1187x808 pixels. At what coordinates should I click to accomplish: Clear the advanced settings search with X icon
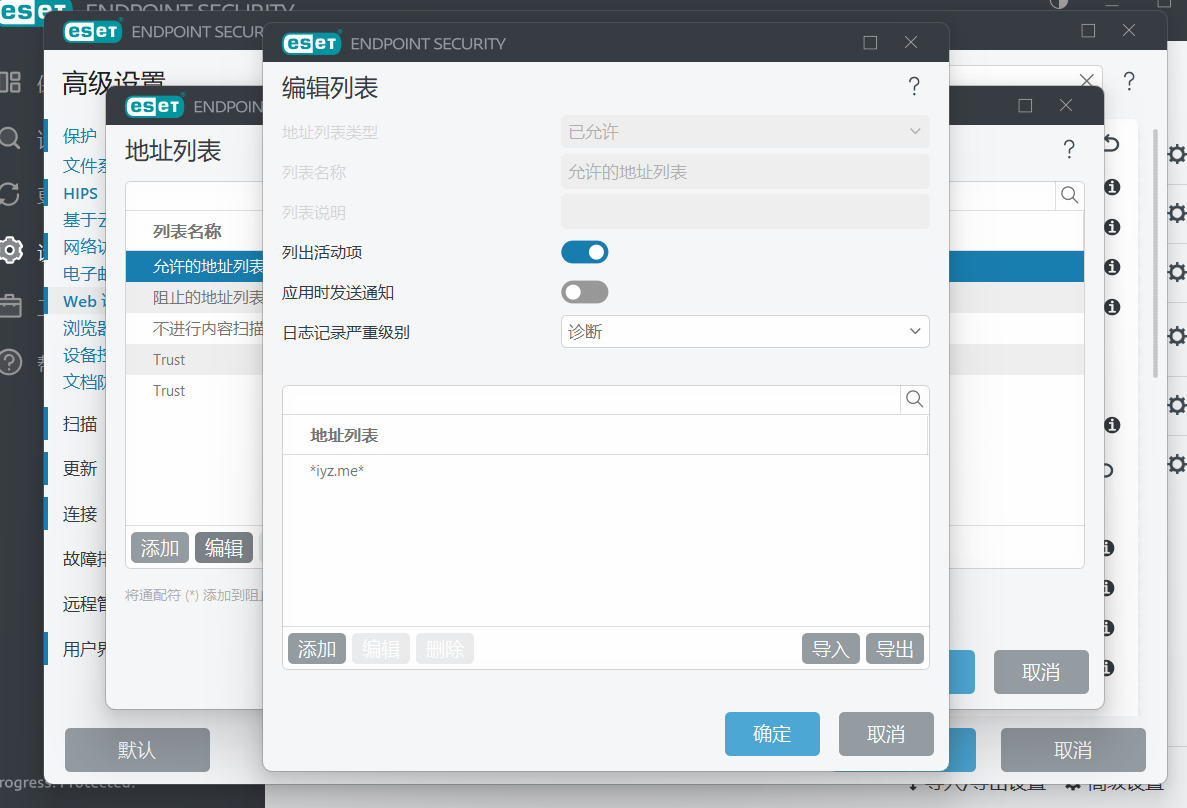point(1087,81)
